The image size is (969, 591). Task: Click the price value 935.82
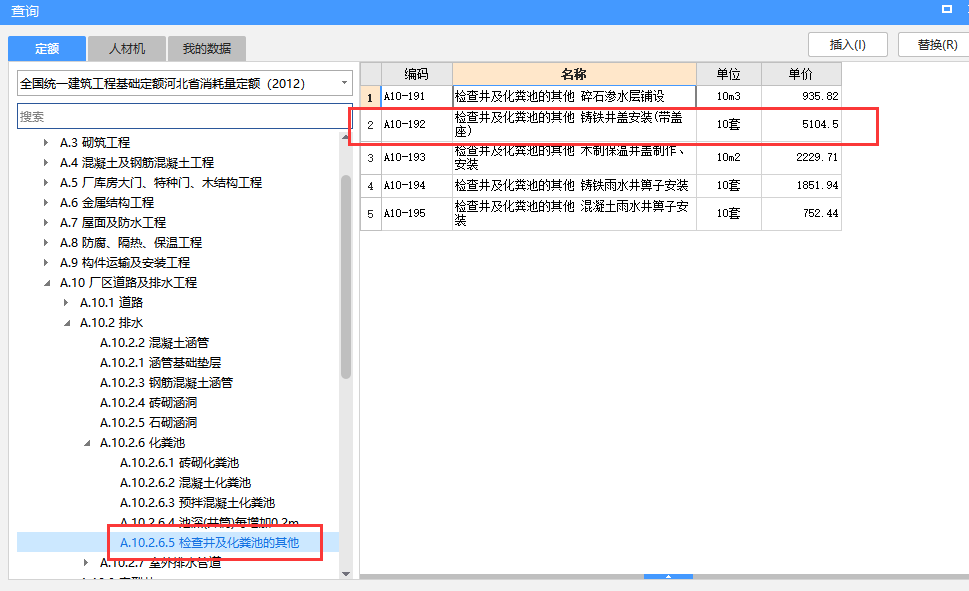(820, 96)
